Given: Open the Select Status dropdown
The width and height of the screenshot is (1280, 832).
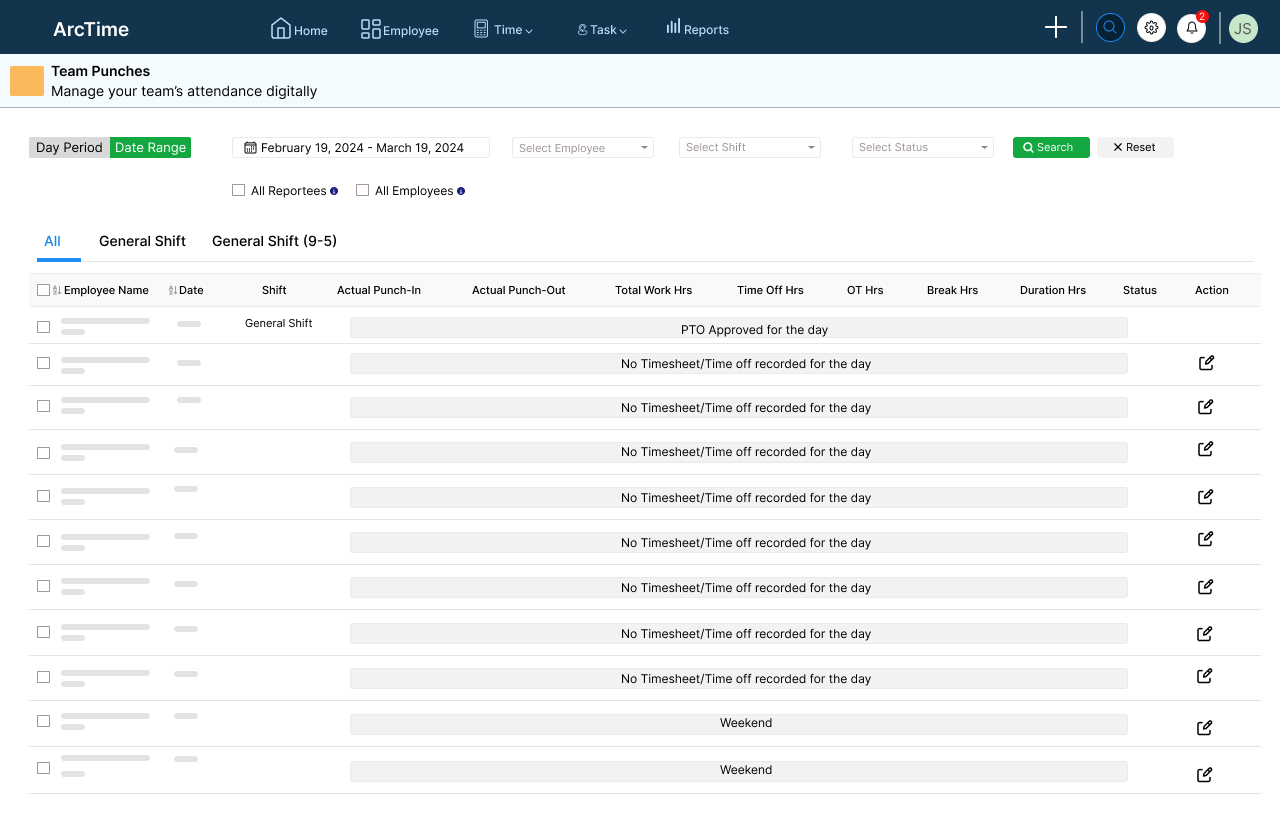Looking at the screenshot, I should pos(922,147).
